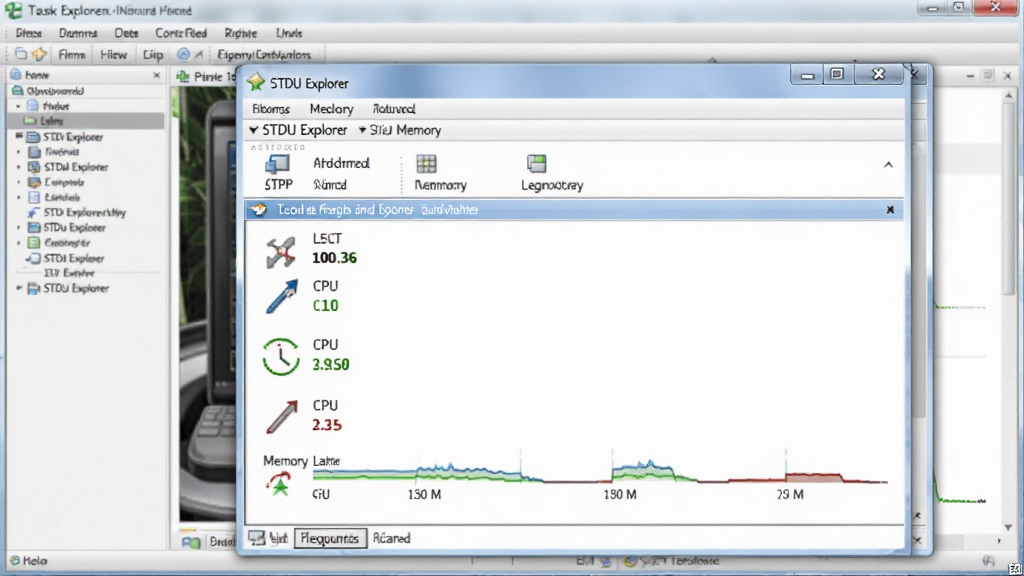Close the blue banner bar

pos(890,210)
